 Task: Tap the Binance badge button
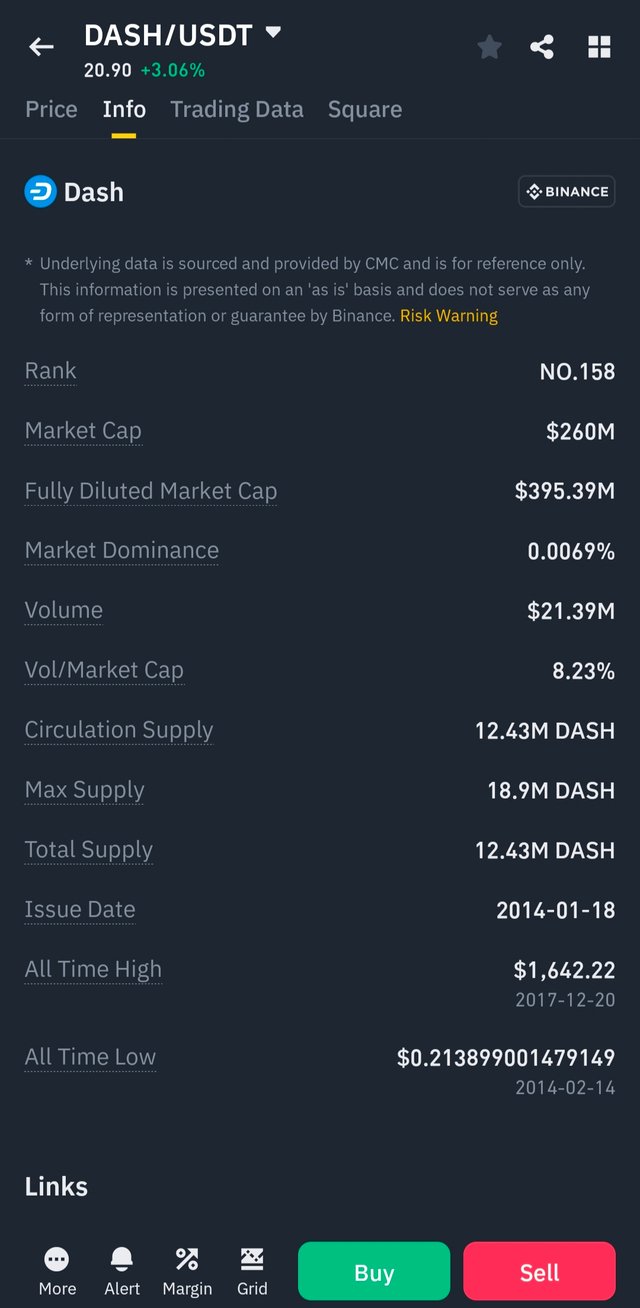[x=566, y=192]
